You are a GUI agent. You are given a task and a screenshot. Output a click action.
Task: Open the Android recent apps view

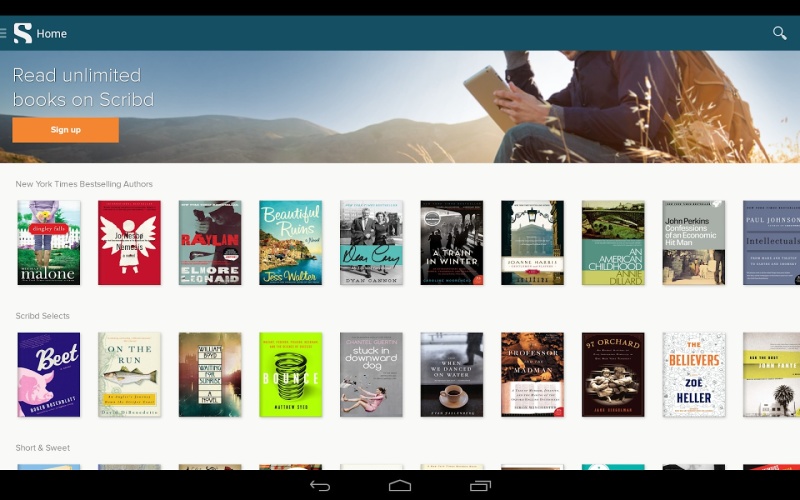(x=480, y=486)
